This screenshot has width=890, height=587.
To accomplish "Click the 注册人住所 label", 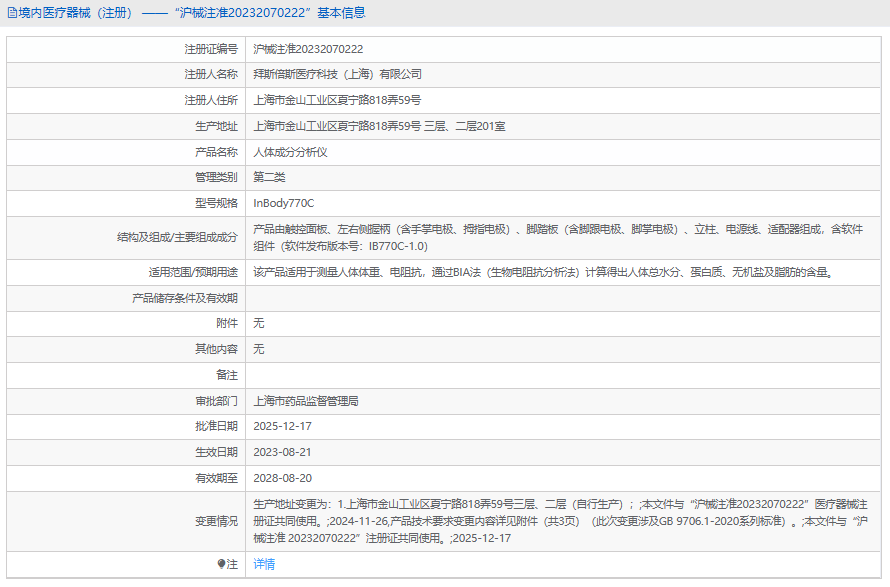I will (x=211, y=100).
